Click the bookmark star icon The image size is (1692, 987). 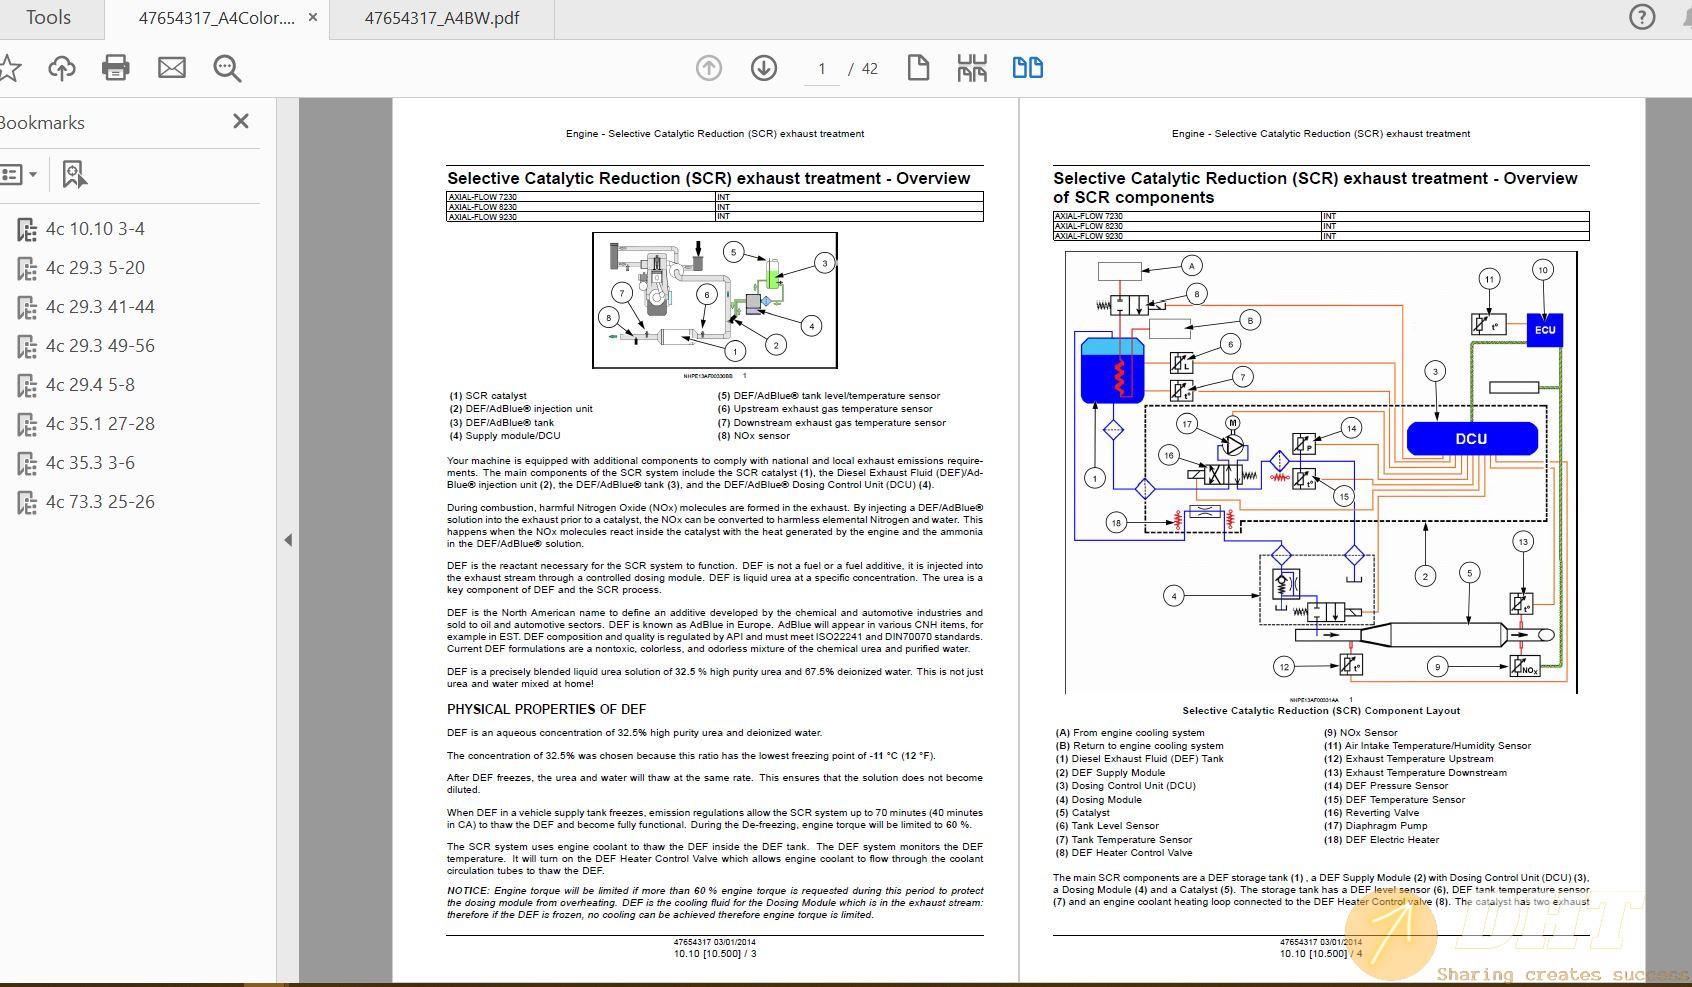coord(9,68)
